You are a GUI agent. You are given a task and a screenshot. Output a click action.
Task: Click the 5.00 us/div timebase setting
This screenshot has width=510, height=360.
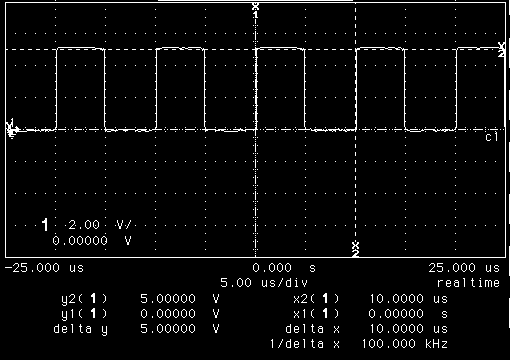[264, 283]
